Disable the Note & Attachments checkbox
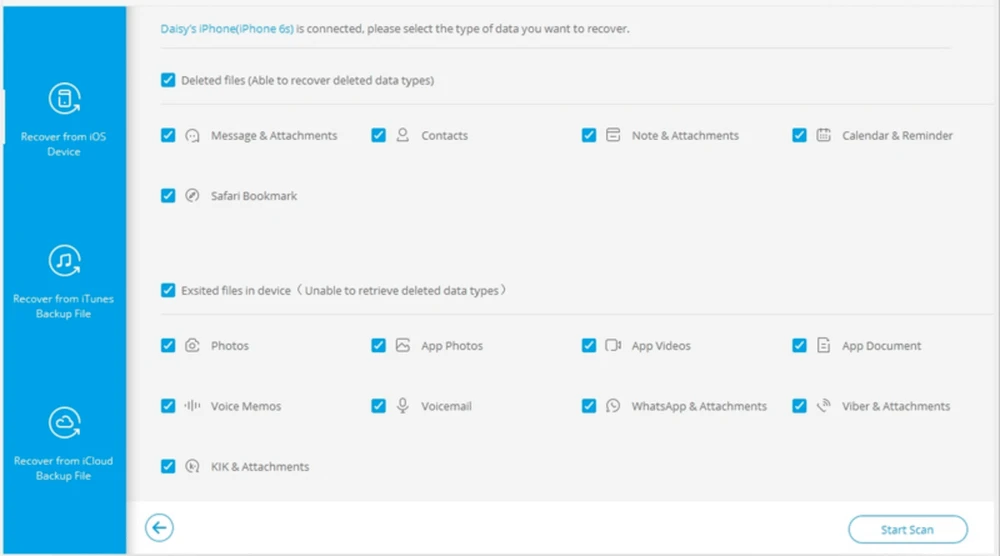Viewport: 1000px width, 556px height. [589, 135]
